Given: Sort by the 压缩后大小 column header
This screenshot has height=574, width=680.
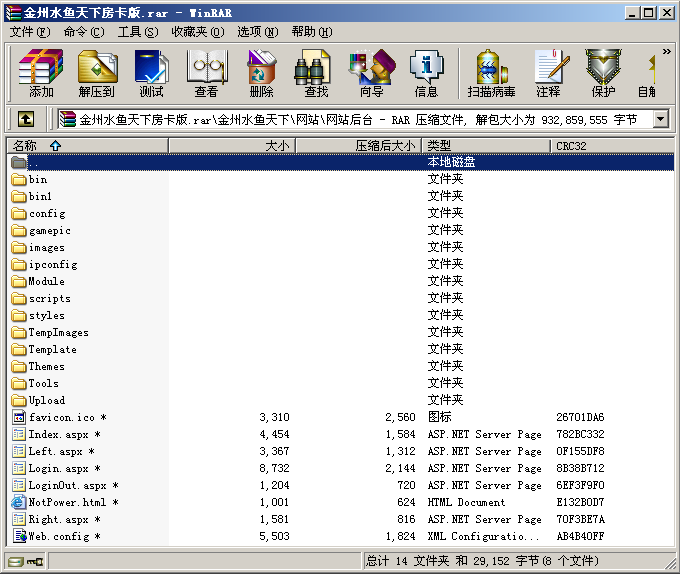Looking at the screenshot, I should pos(357,146).
